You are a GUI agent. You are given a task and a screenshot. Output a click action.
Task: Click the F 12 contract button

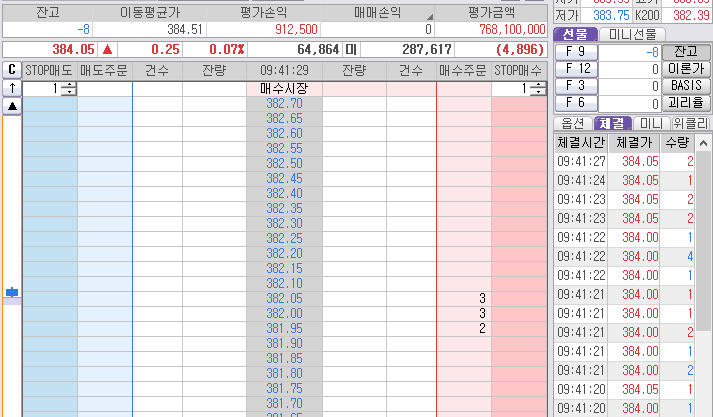point(576,69)
